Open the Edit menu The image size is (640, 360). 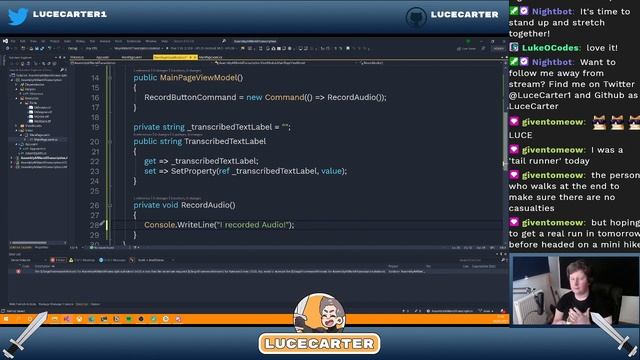tap(22, 41)
